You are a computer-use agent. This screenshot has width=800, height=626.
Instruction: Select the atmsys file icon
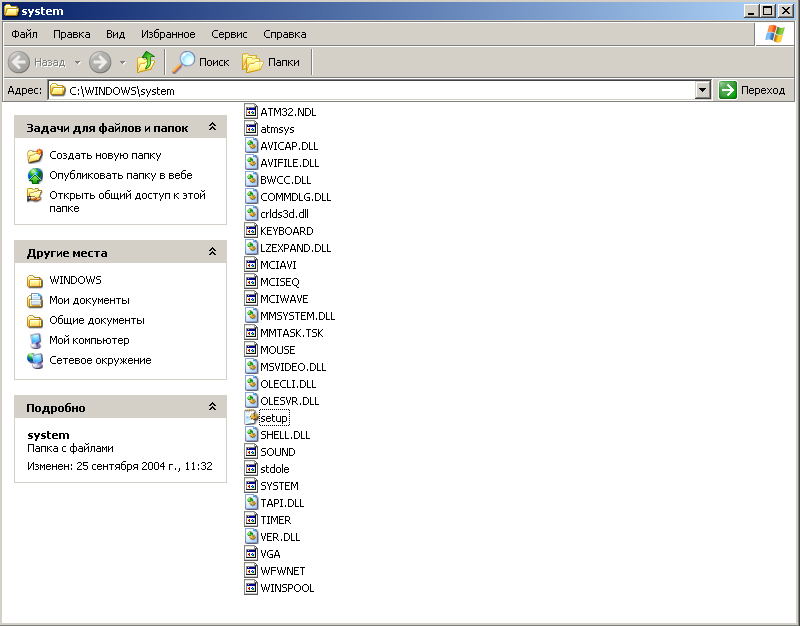251,129
